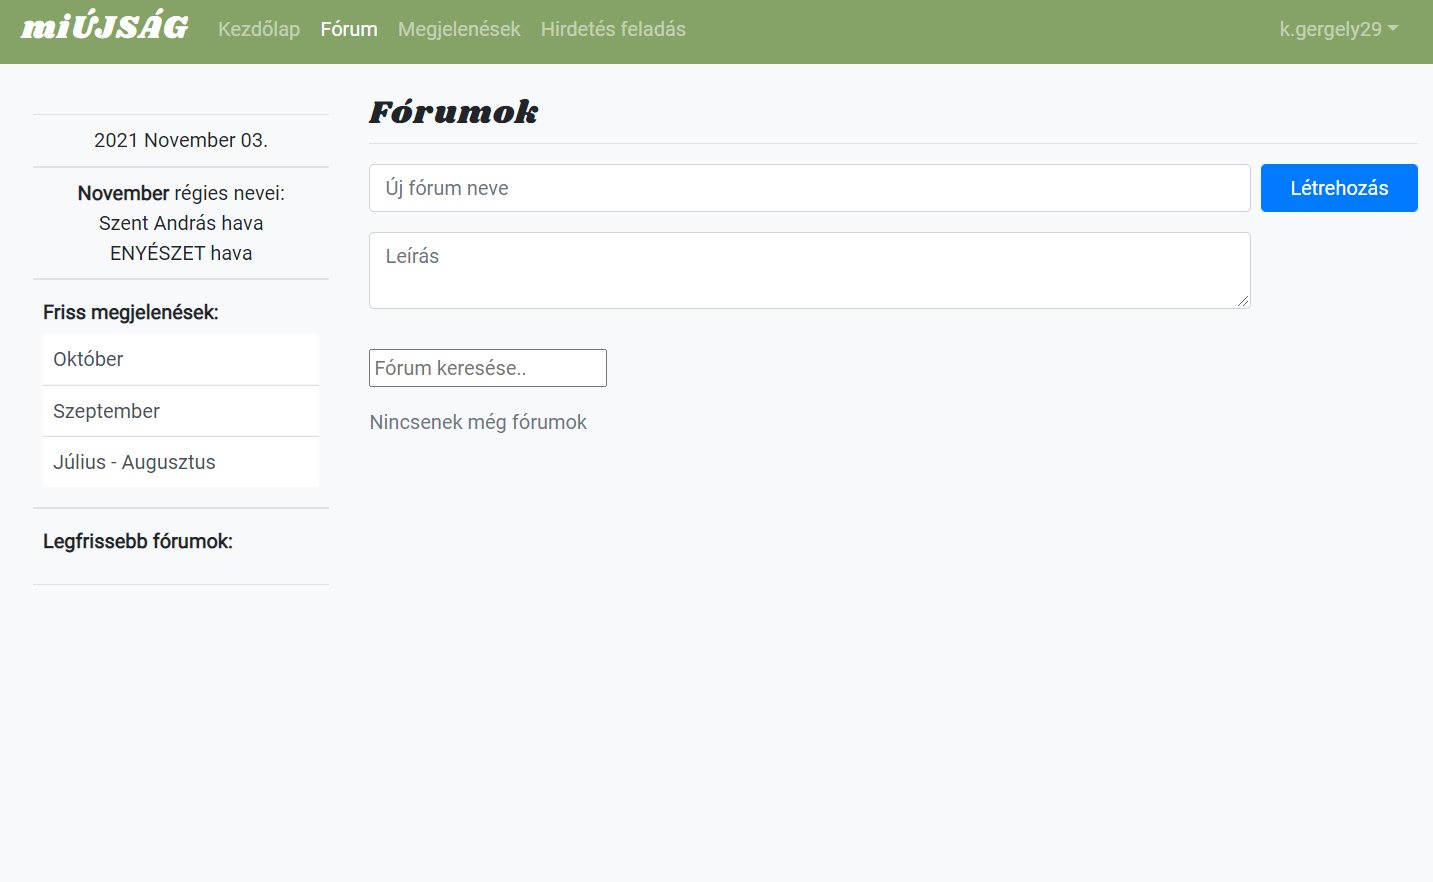Focus the Új fórum neve input

[810, 188]
